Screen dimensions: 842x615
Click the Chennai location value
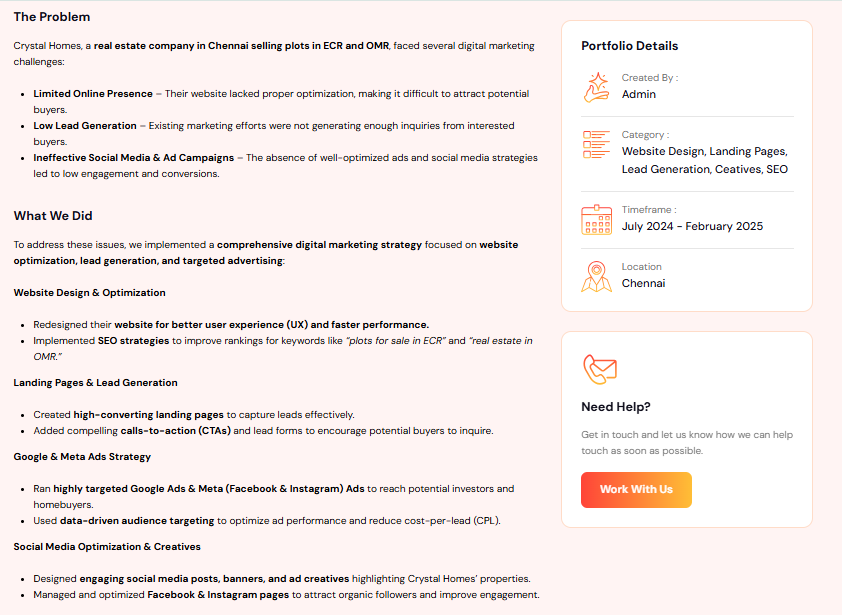[643, 283]
